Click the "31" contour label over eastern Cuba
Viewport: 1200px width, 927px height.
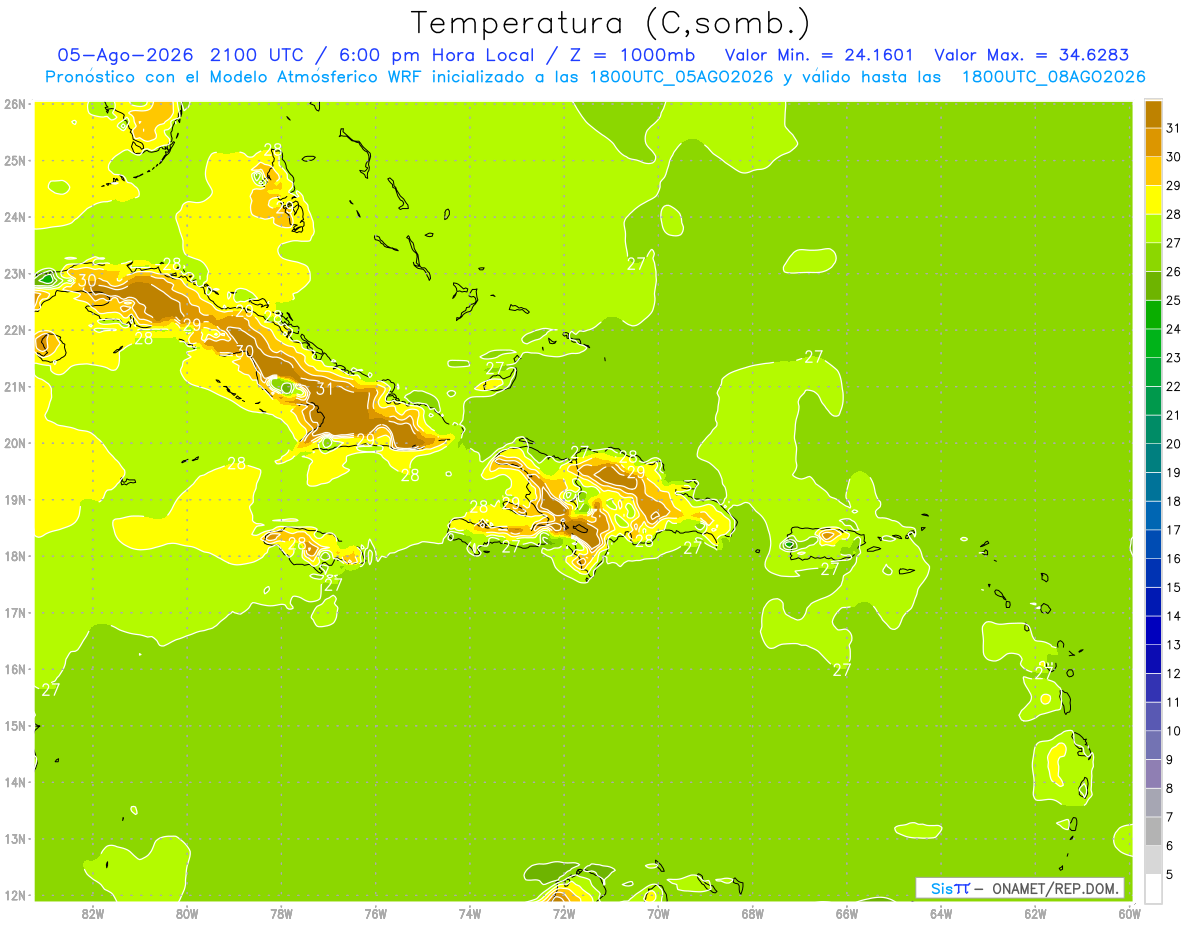325,389
